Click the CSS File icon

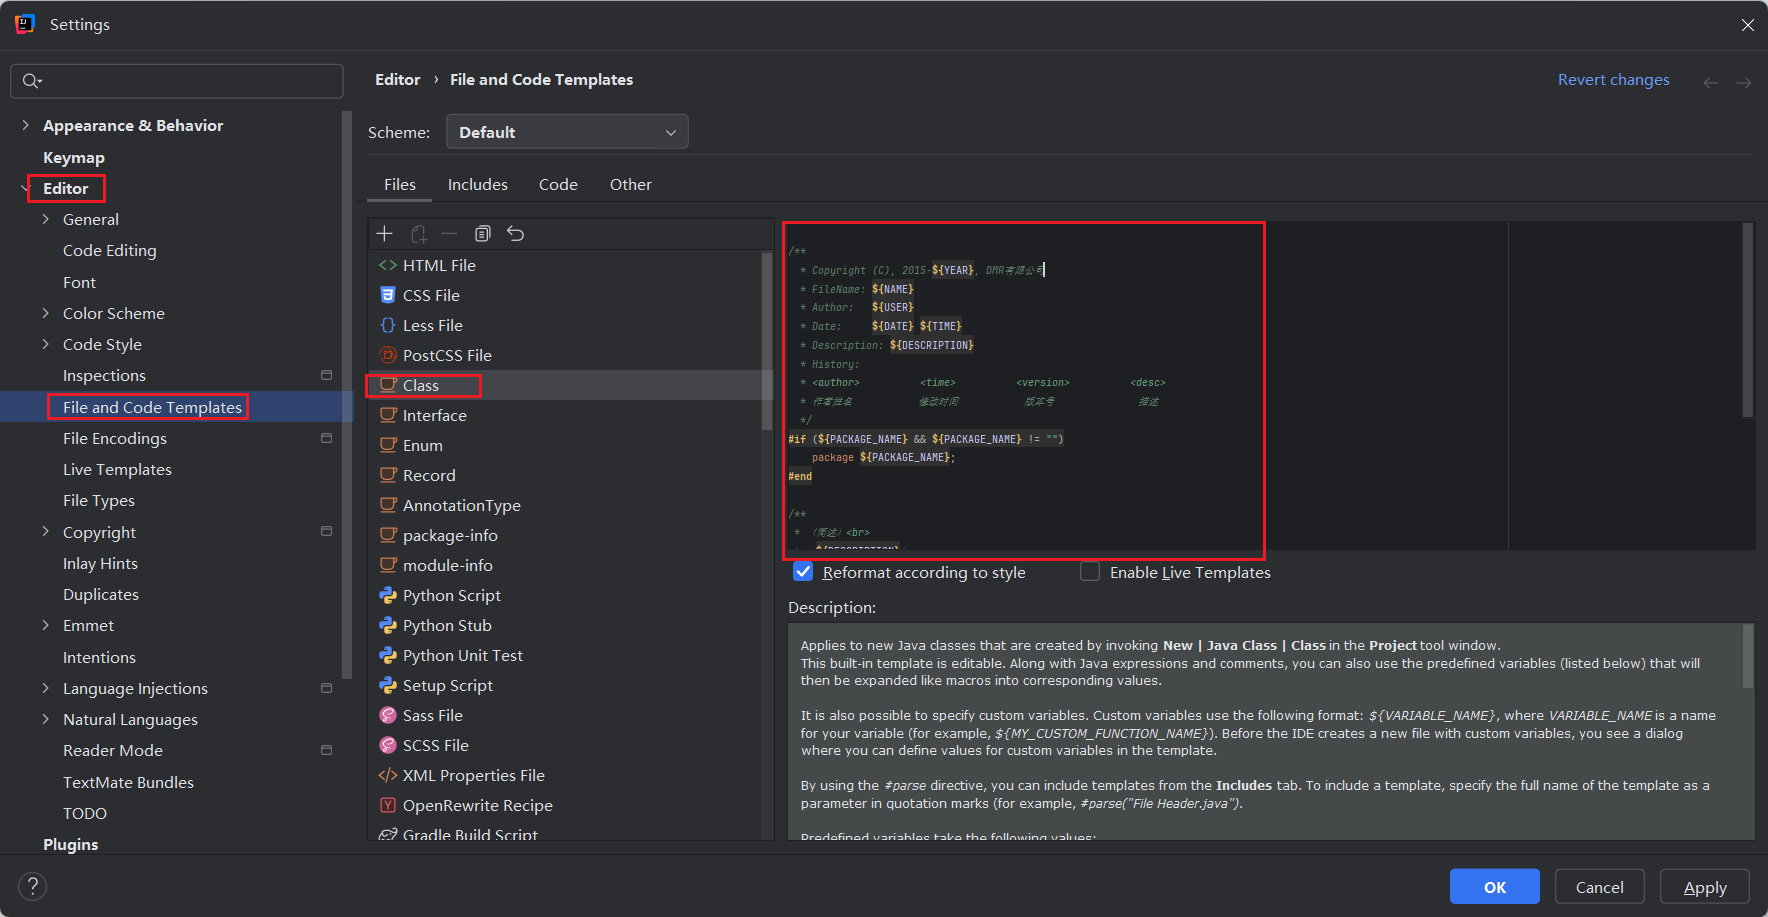point(388,295)
